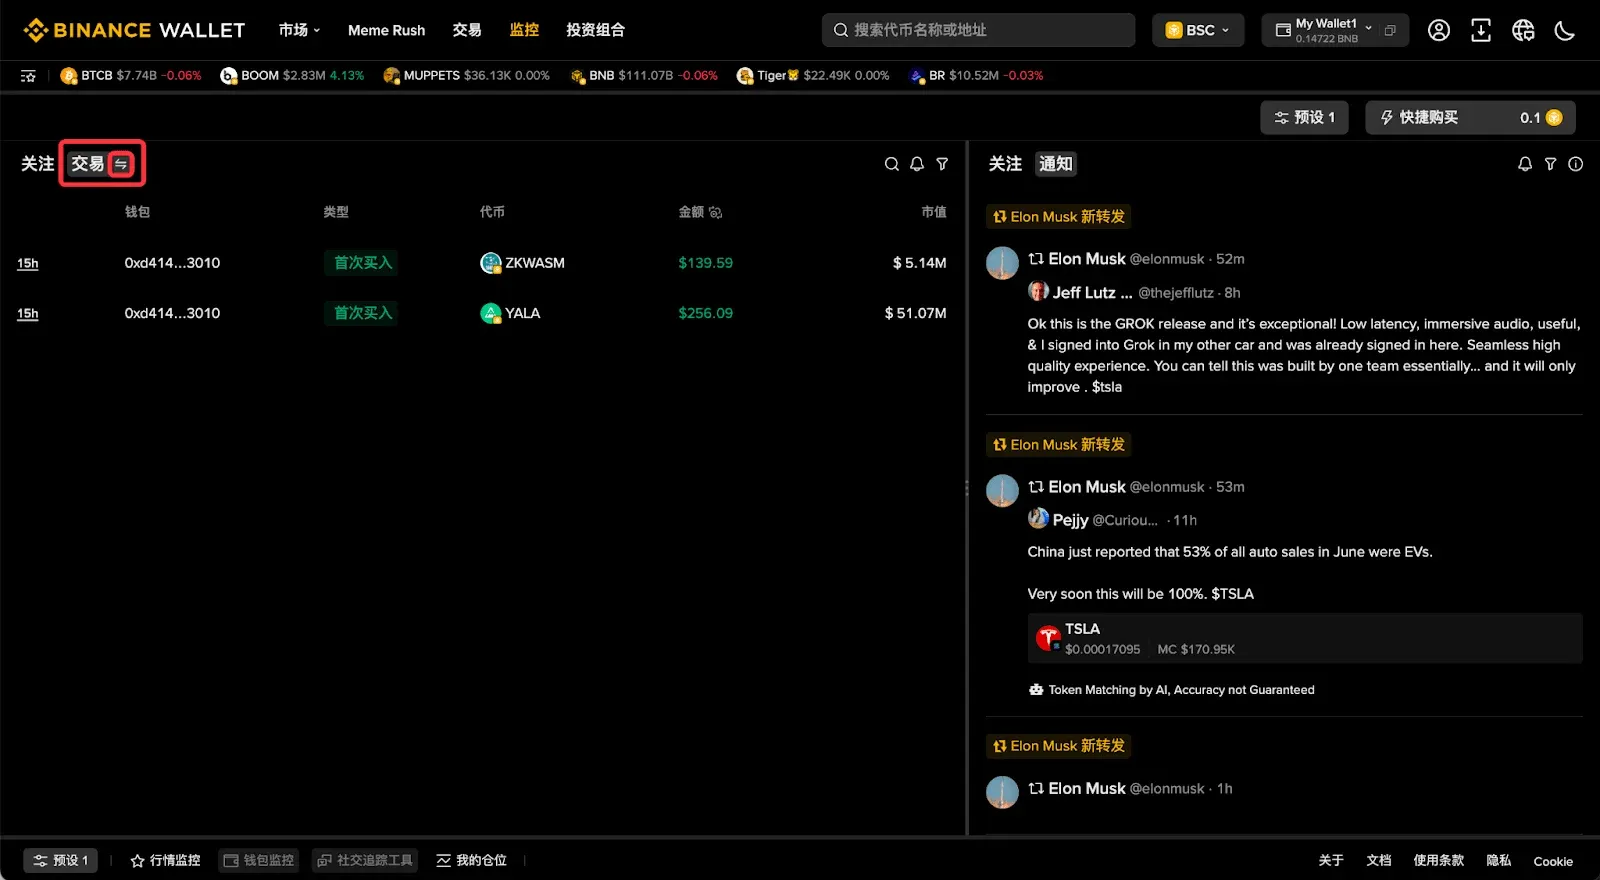Click the bell icon in the notifications panel

(1525, 164)
